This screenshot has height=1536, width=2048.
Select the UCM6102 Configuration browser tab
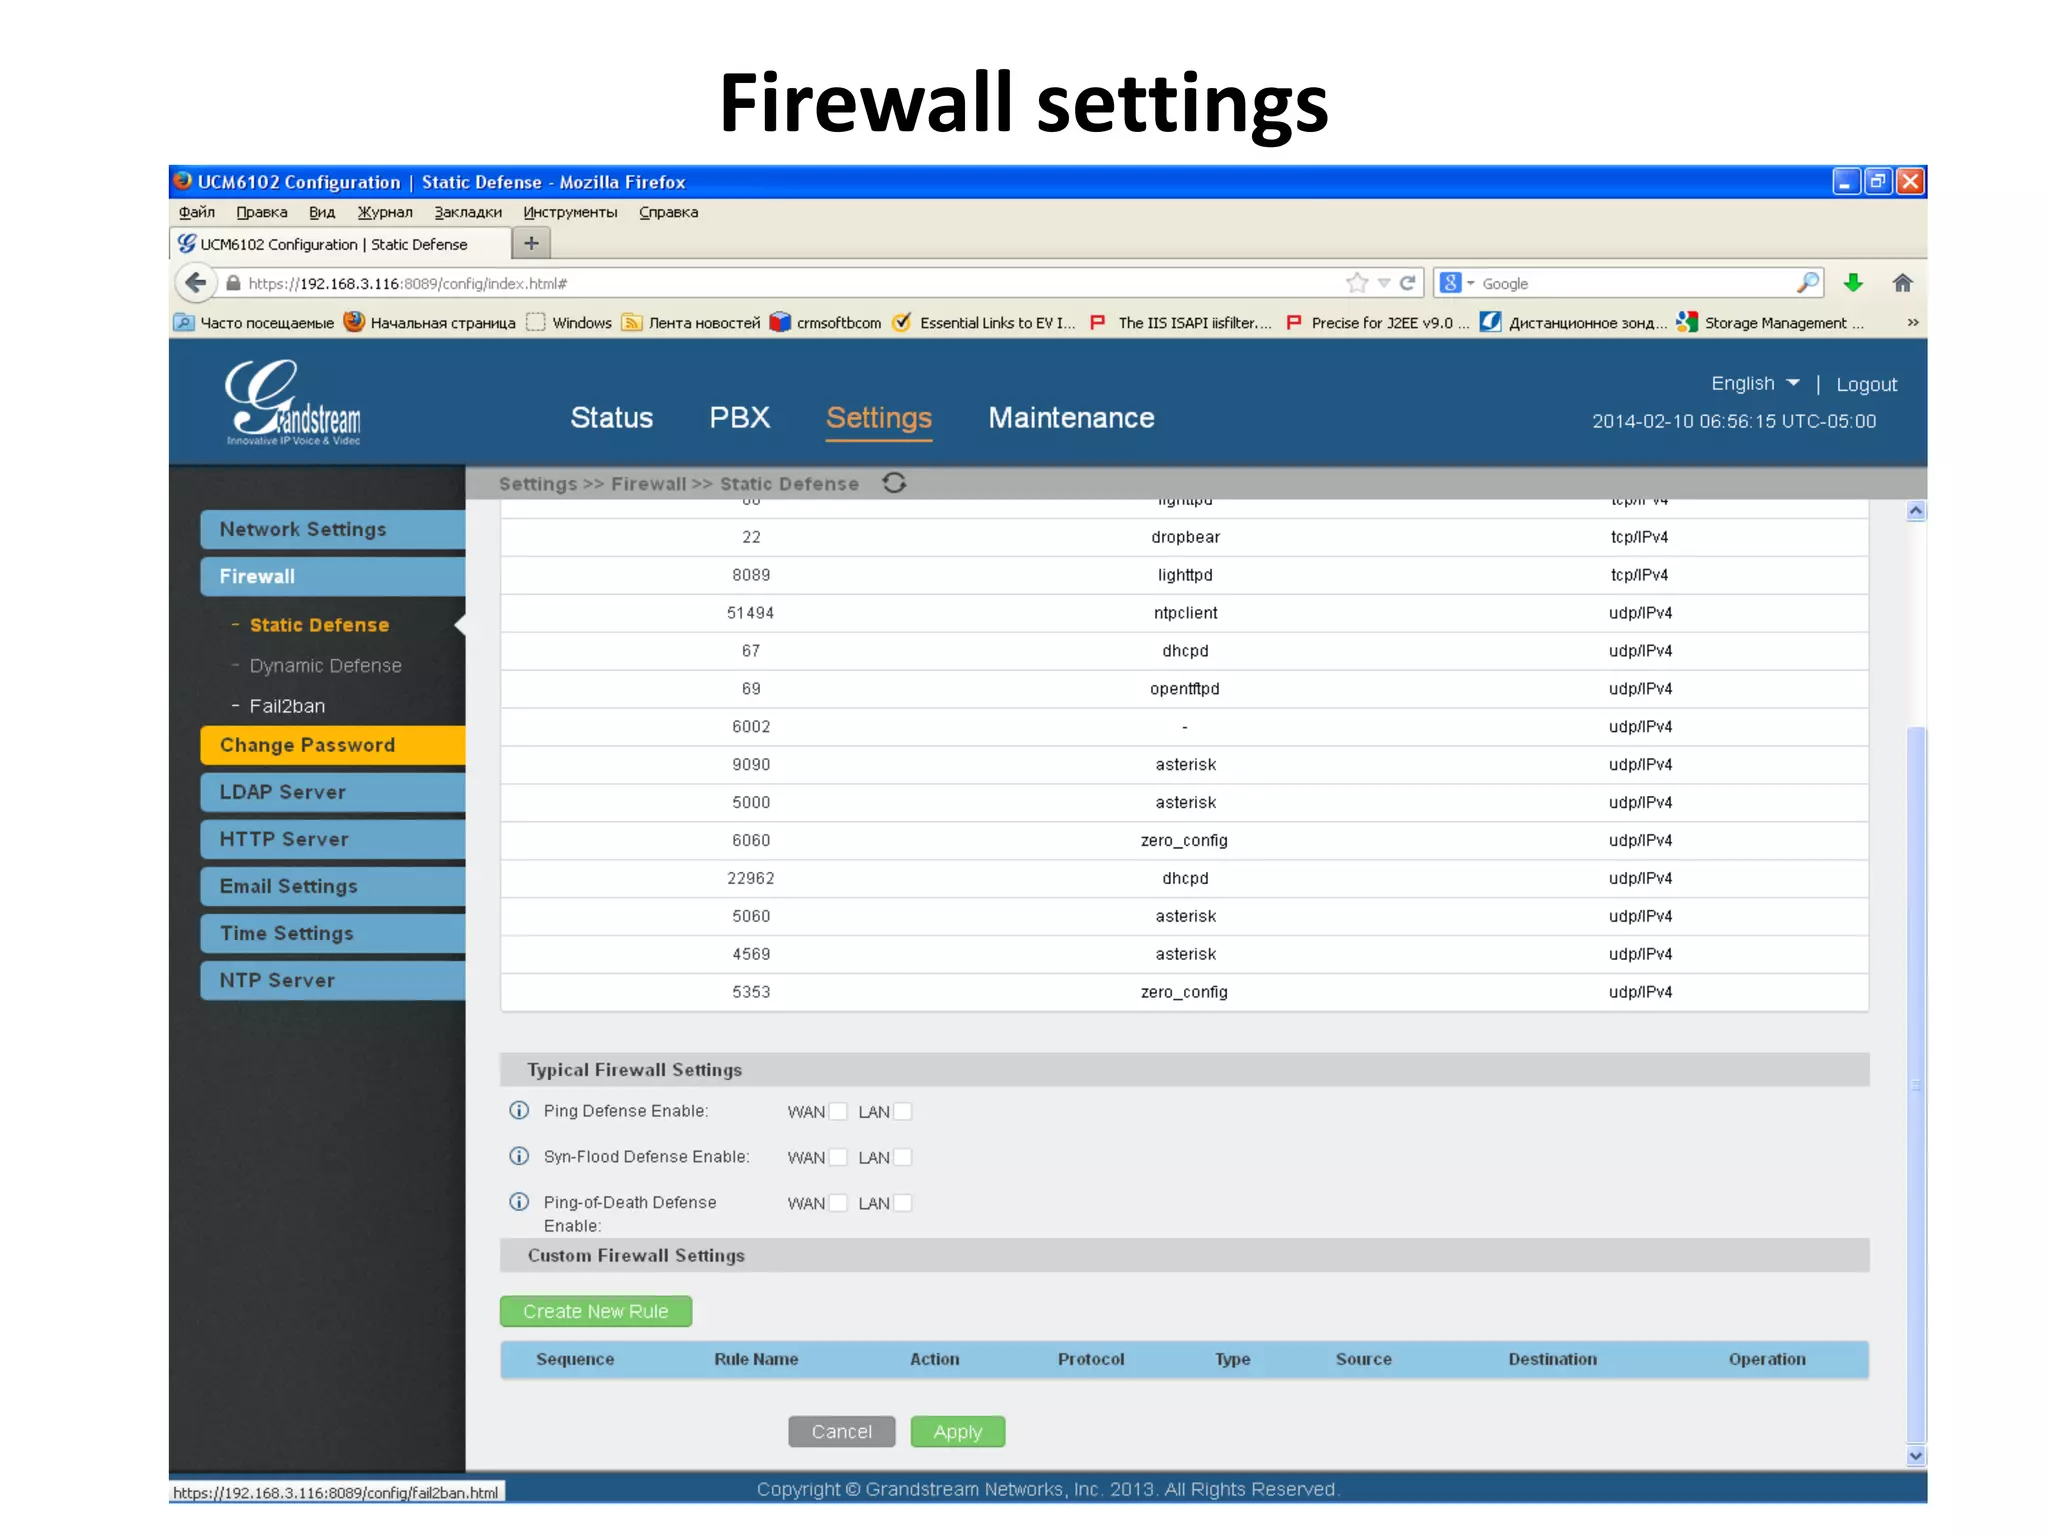[x=340, y=244]
